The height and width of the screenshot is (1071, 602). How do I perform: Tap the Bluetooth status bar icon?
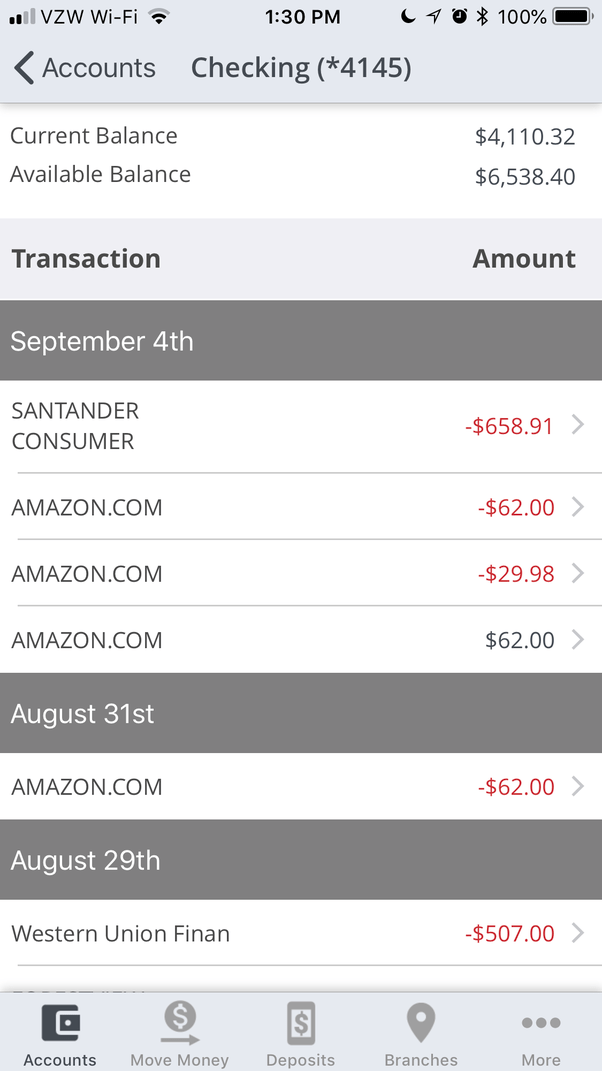(x=482, y=15)
